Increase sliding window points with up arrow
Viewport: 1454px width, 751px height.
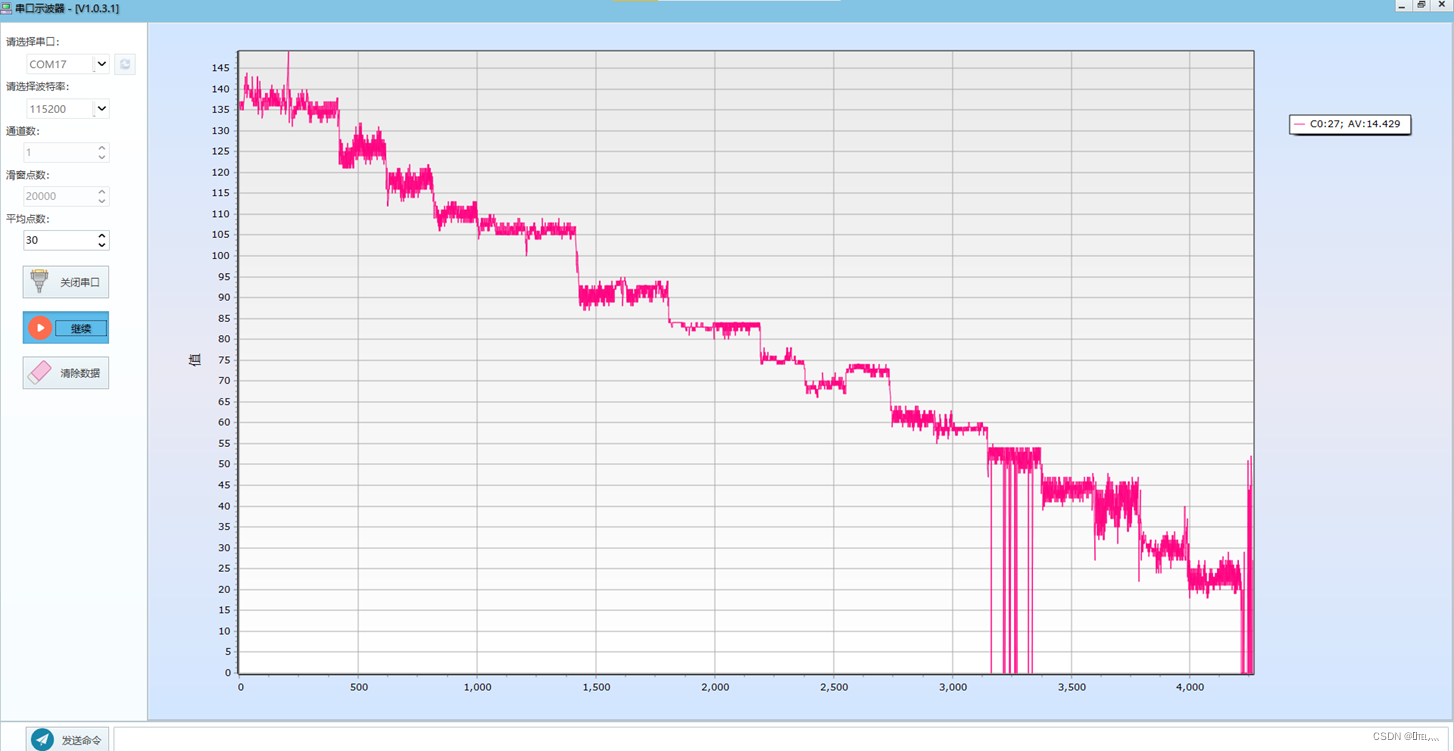(x=102, y=192)
